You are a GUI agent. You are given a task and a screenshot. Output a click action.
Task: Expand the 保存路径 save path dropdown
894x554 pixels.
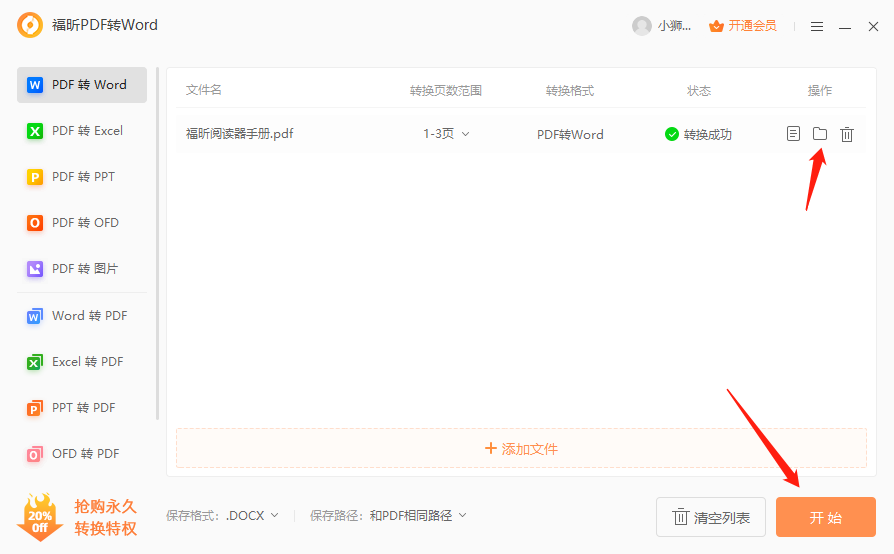[x=418, y=516]
